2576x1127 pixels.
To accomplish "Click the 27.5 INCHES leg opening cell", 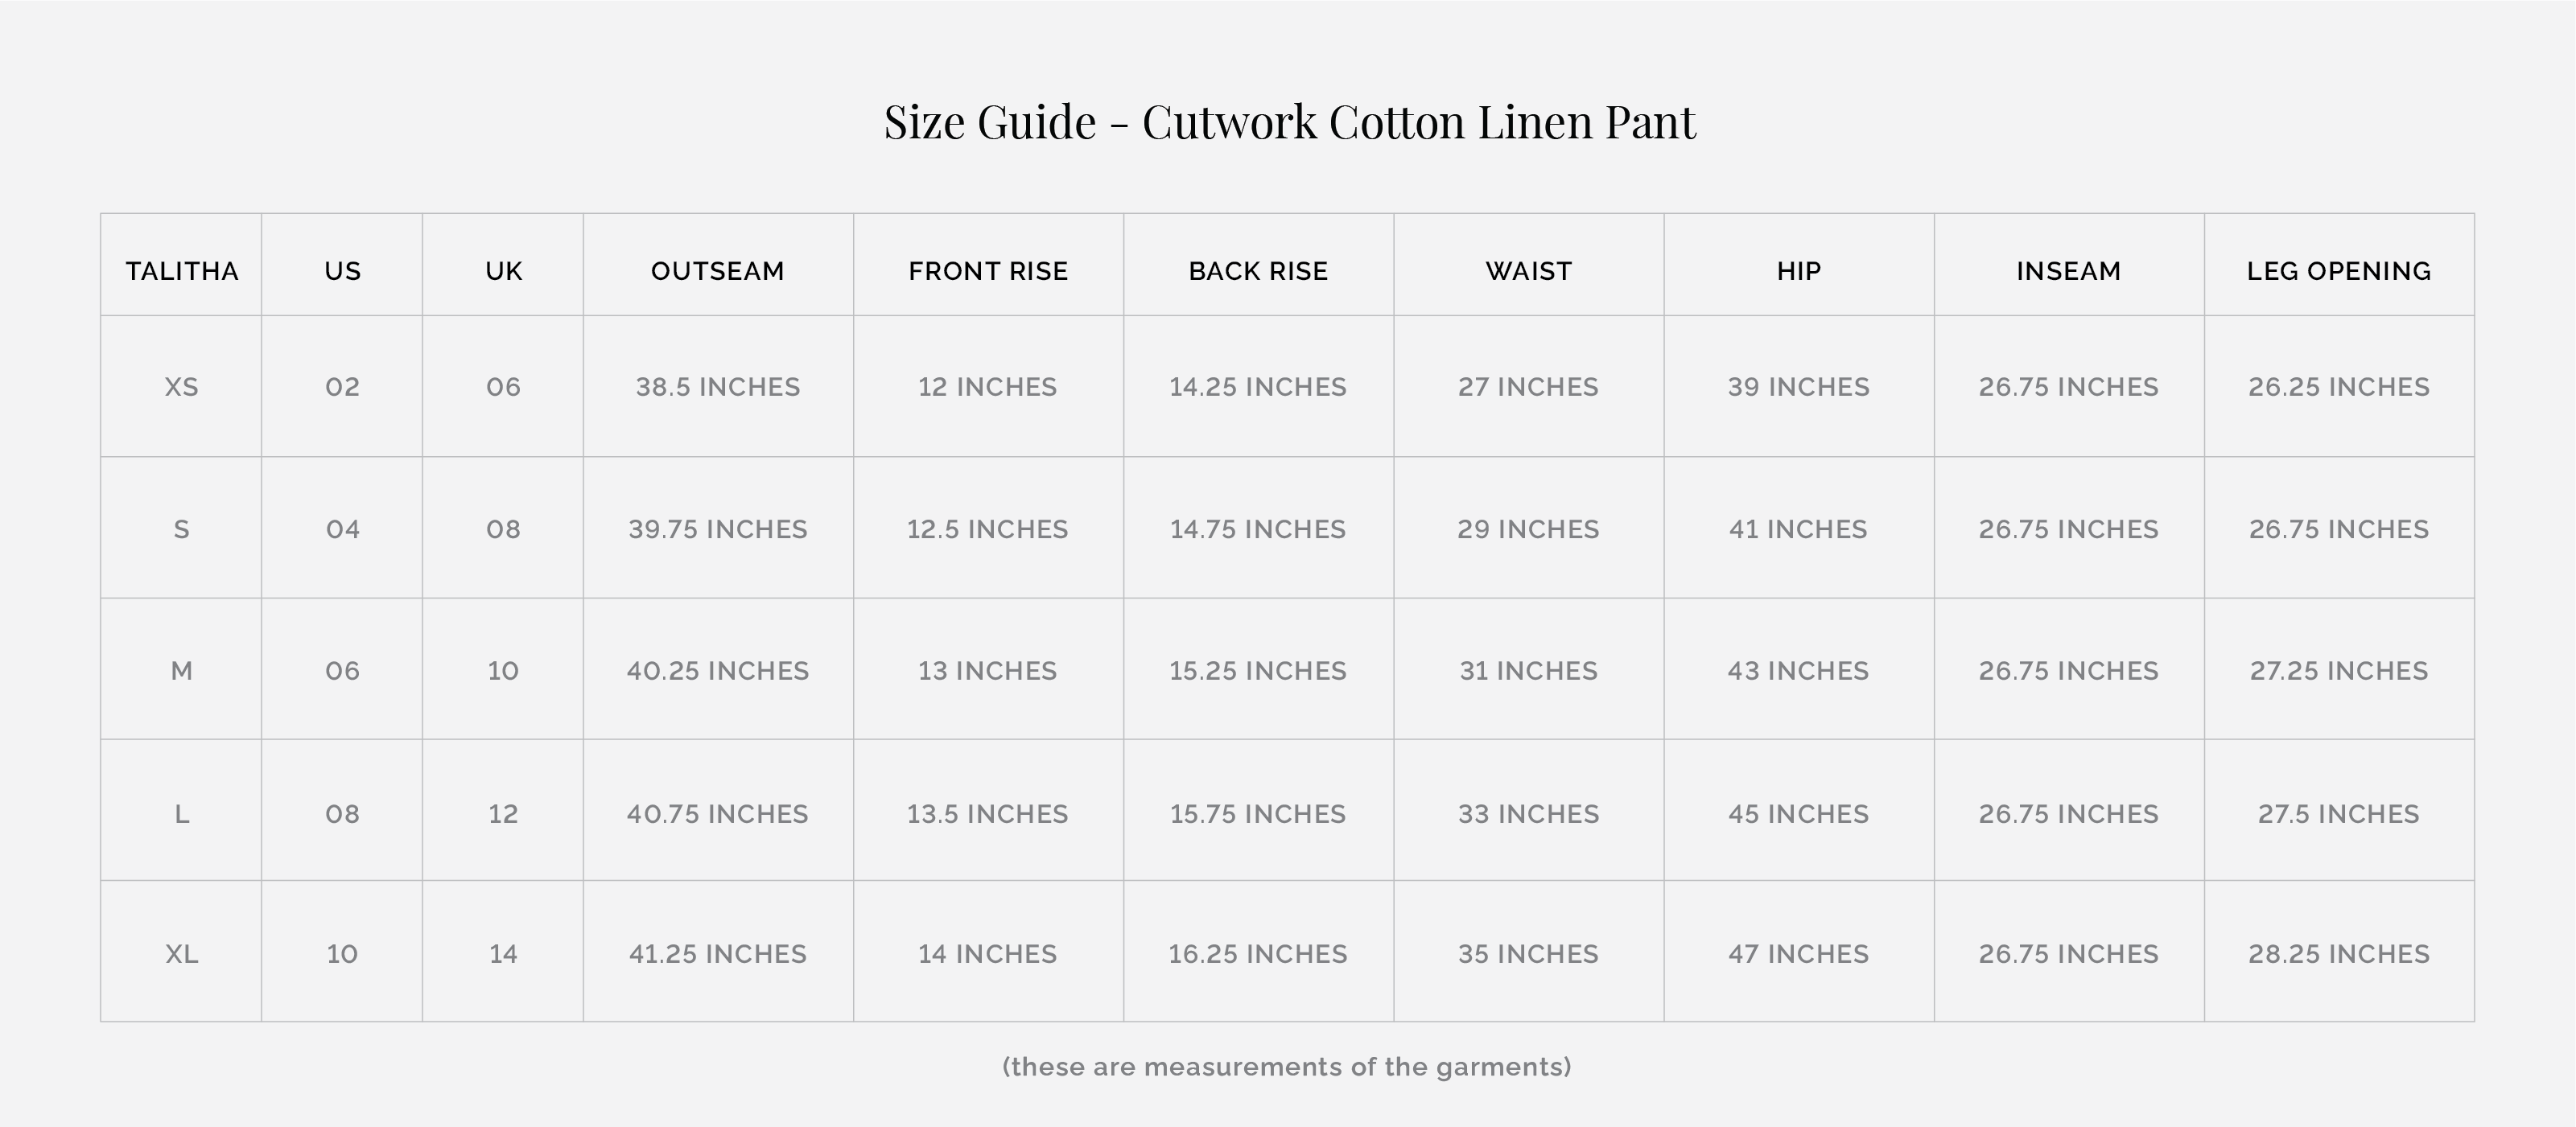I will click(x=2339, y=814).
